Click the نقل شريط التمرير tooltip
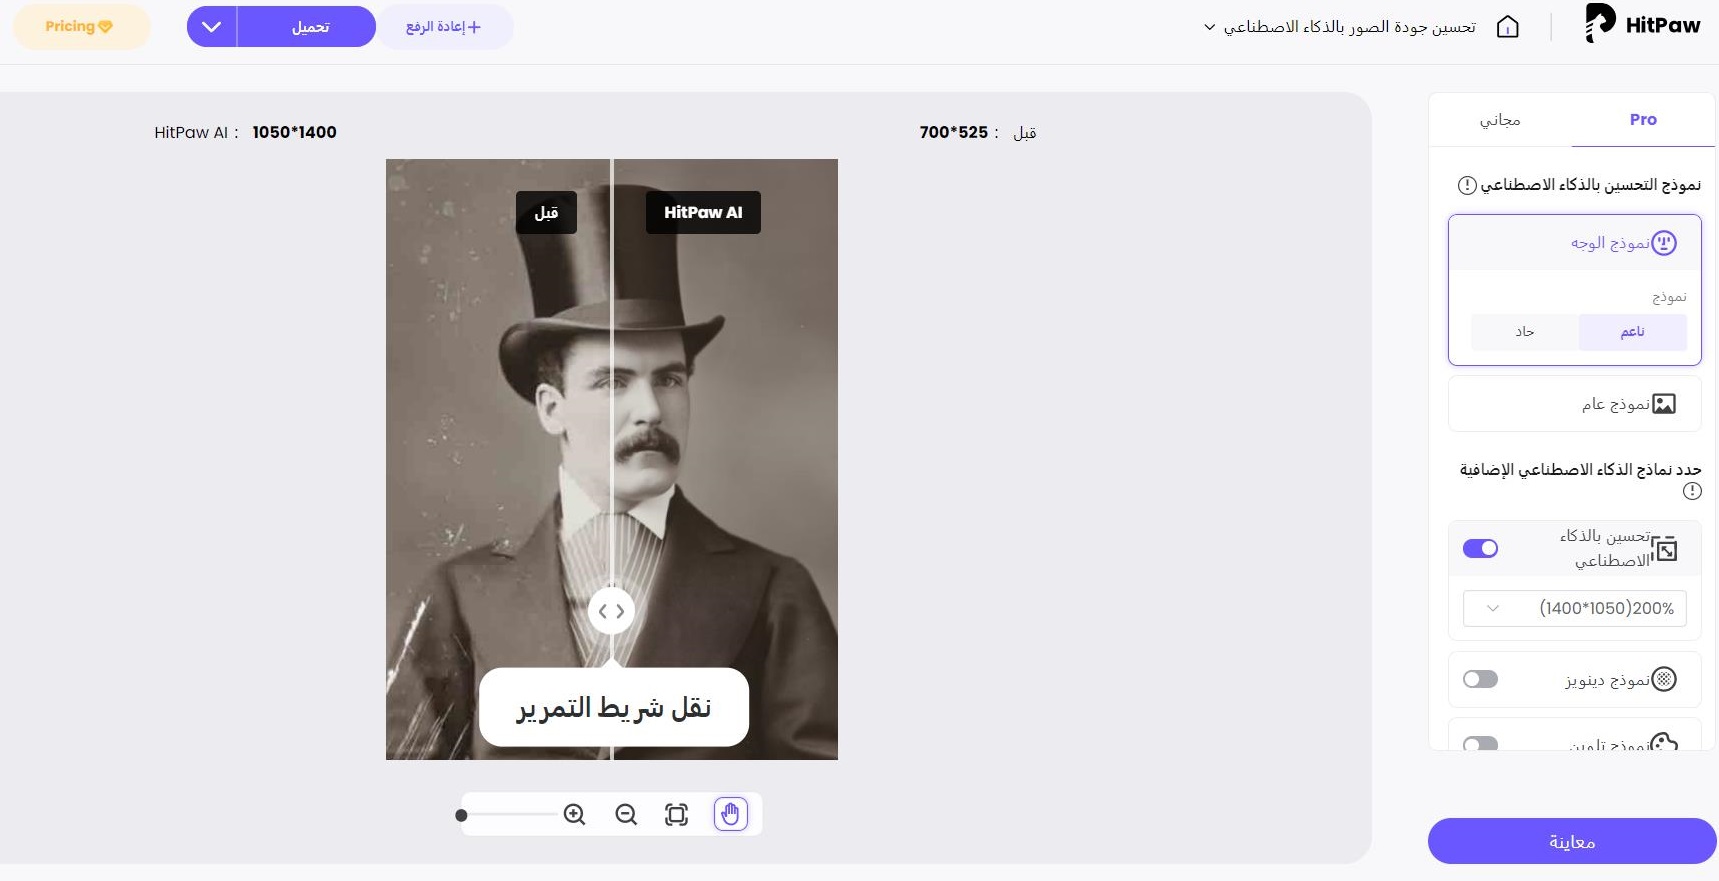This screenshot has width=1719, height=881. point(614,707)
